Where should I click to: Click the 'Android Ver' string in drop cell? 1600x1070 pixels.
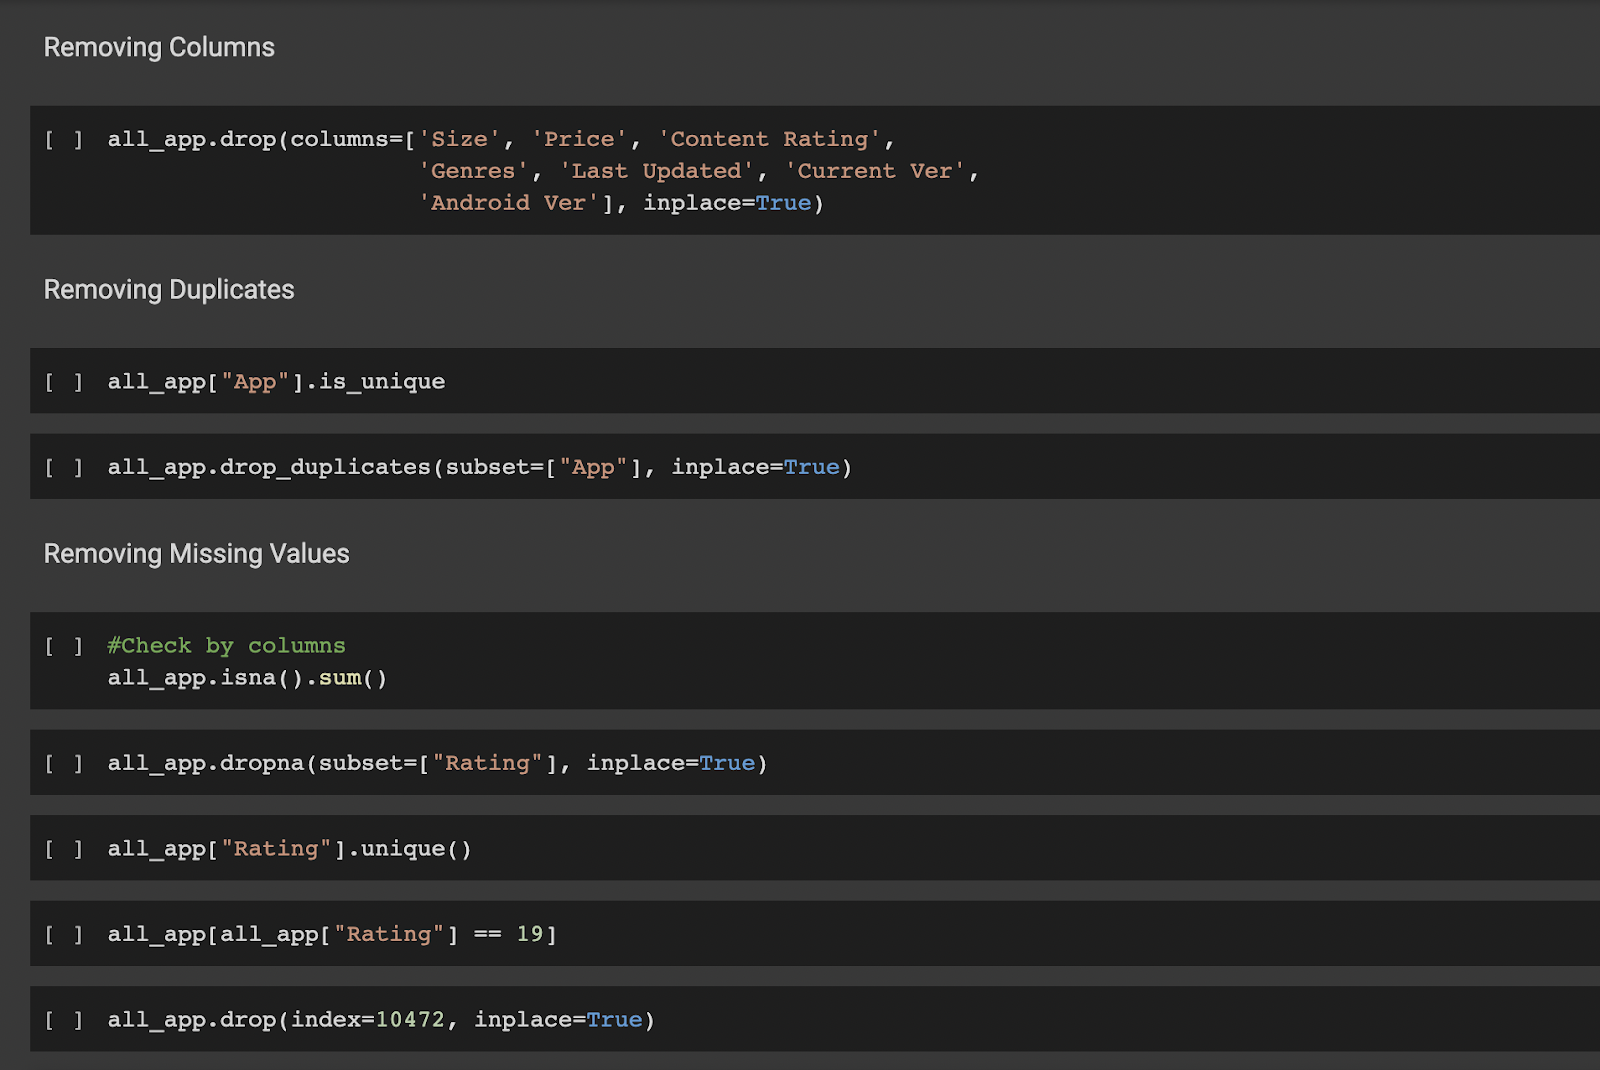click(508, 203)
